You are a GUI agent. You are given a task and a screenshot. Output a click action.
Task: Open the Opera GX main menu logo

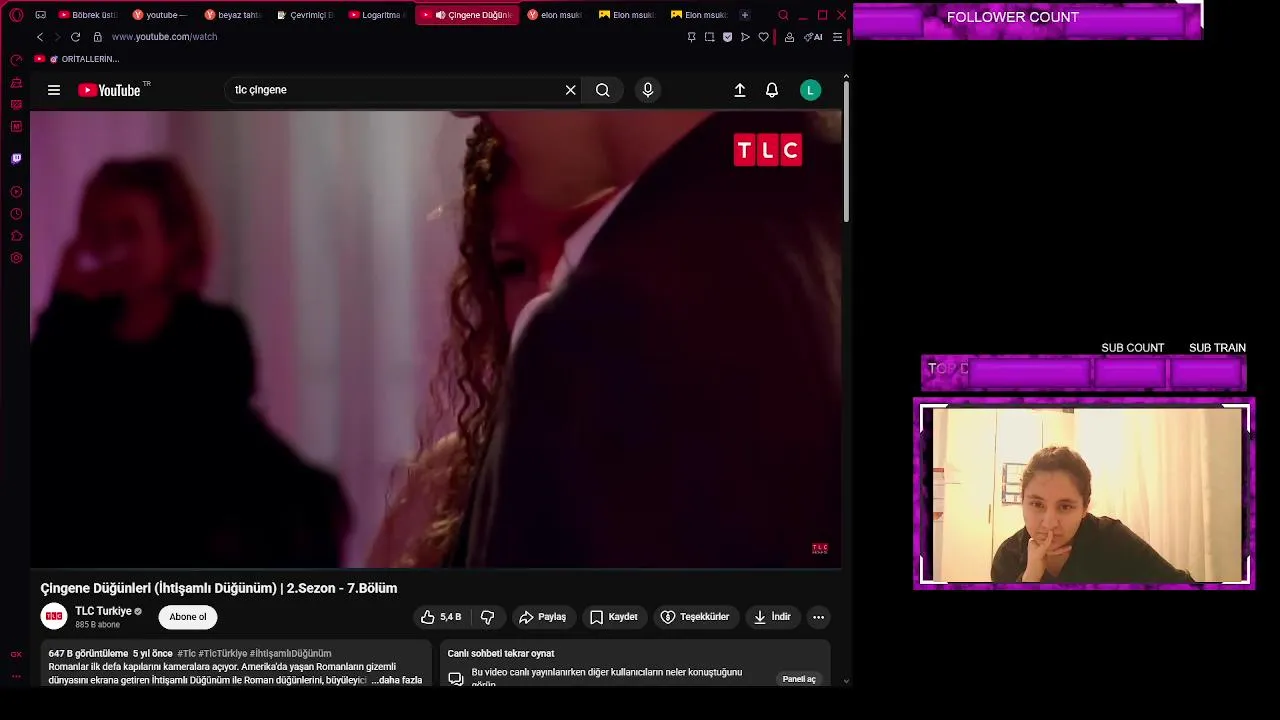coord(16,15)
